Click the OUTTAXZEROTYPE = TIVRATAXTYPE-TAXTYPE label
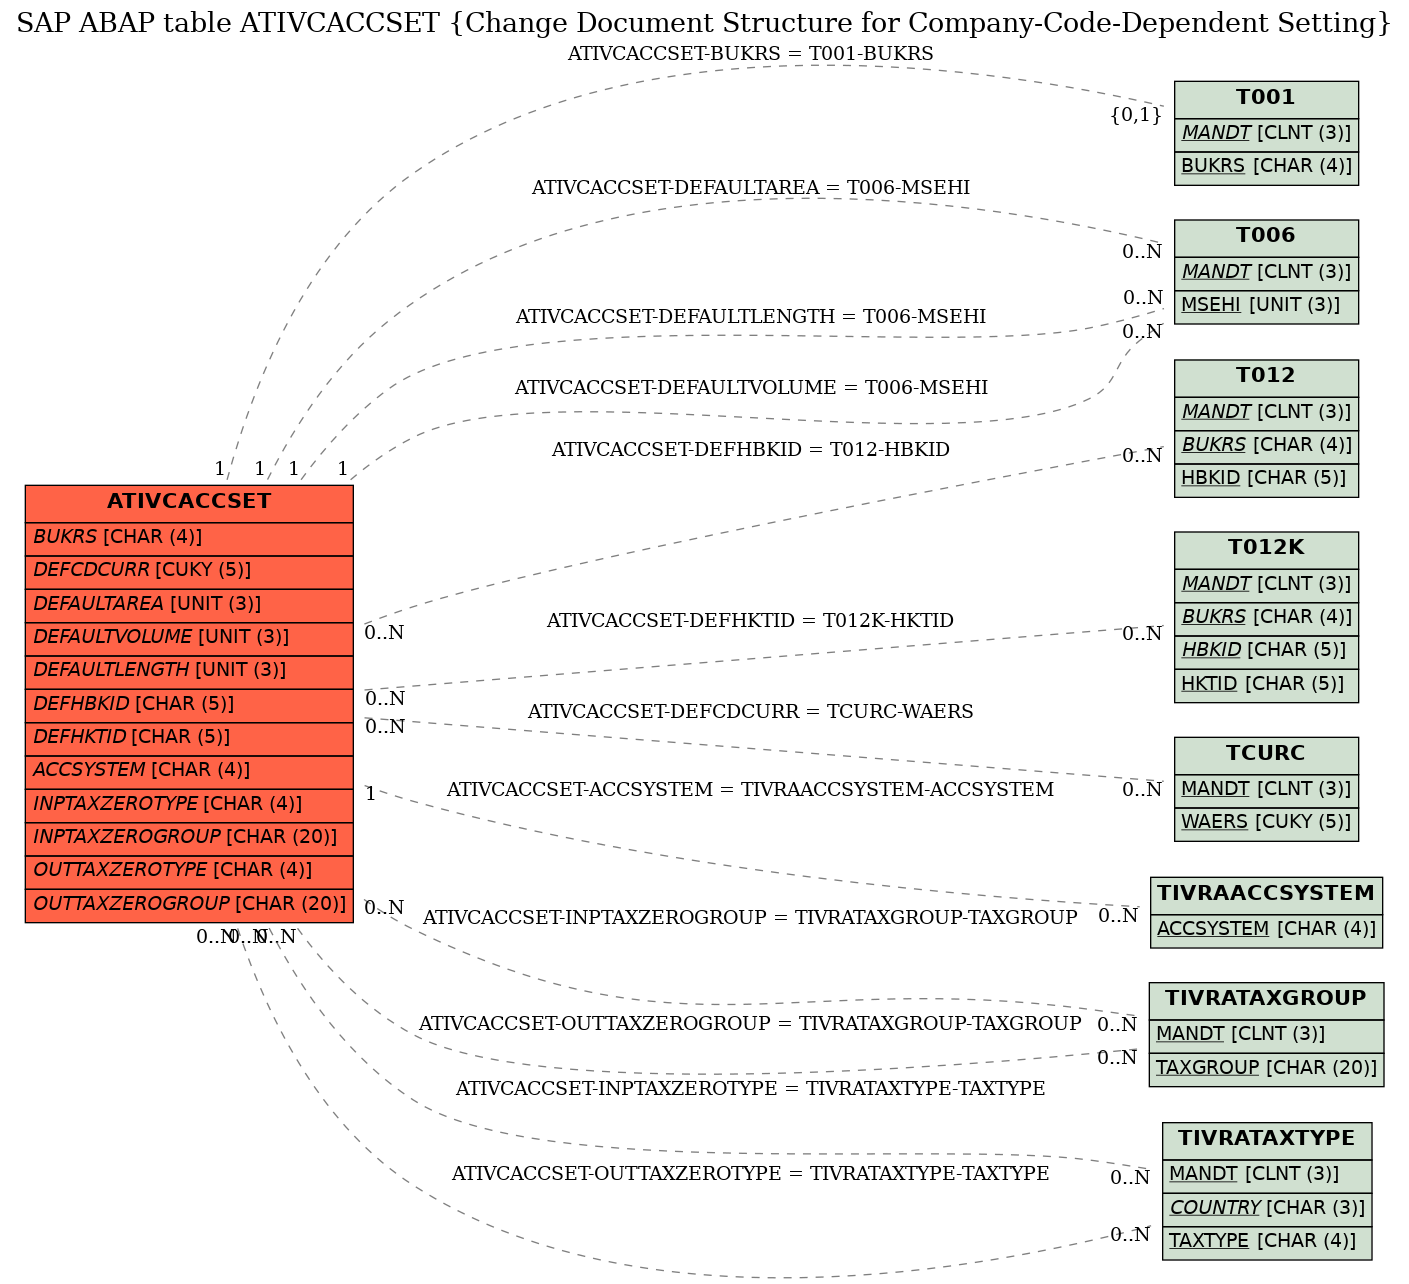 [750, 1174]
